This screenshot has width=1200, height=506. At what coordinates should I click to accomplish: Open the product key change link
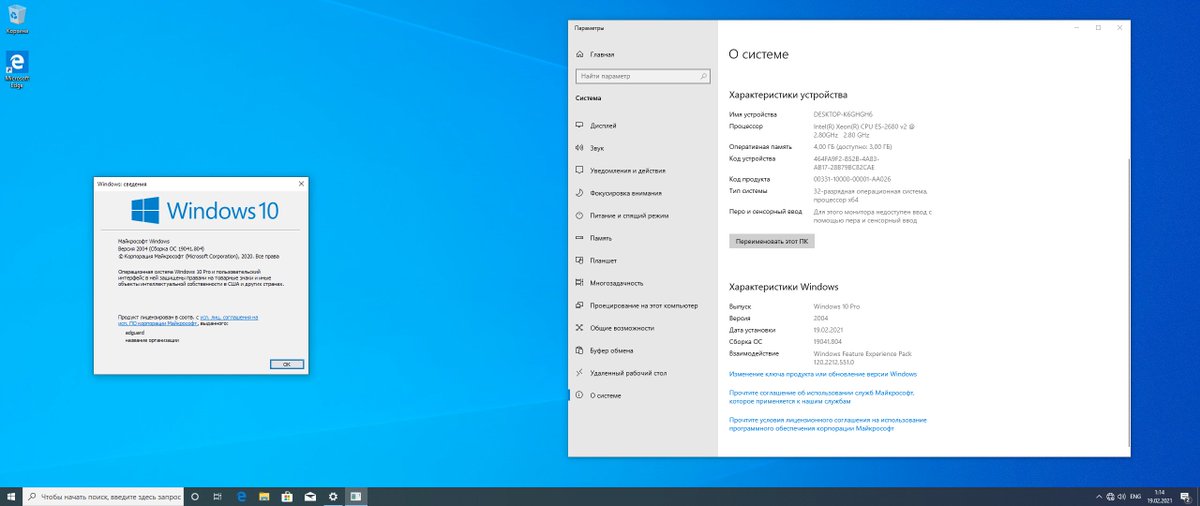point(823,374)
